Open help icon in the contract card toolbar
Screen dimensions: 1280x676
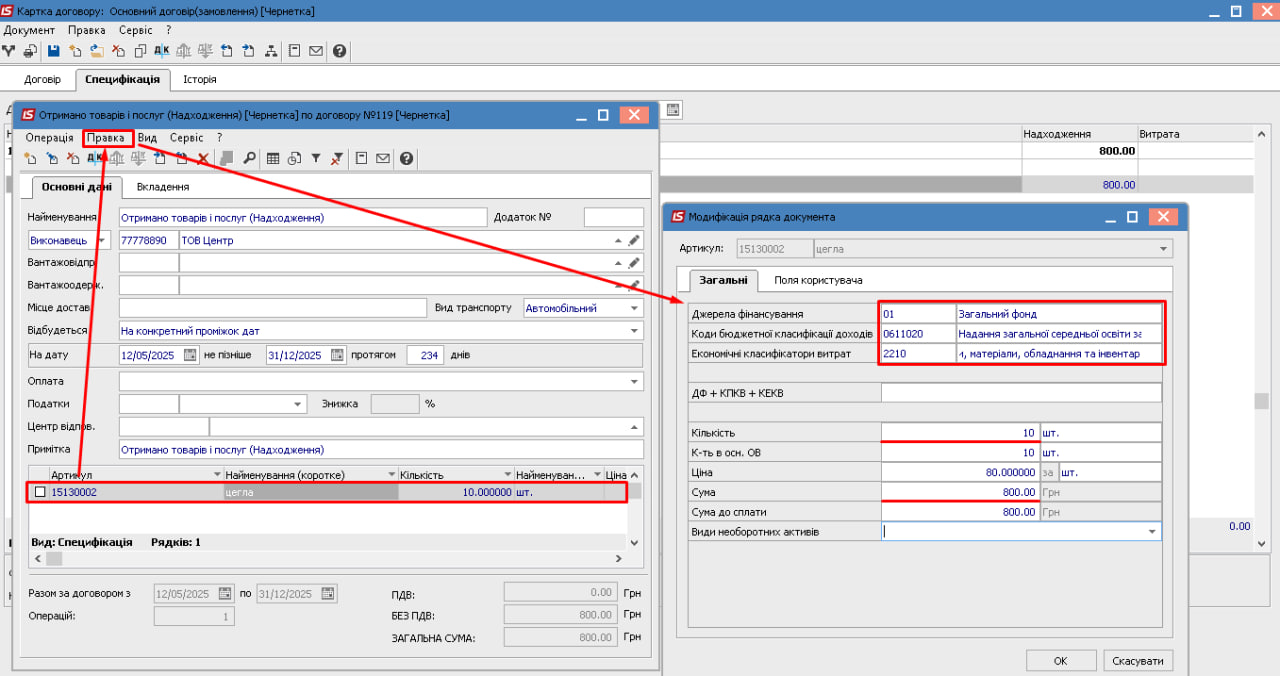[x=339, y=51]
